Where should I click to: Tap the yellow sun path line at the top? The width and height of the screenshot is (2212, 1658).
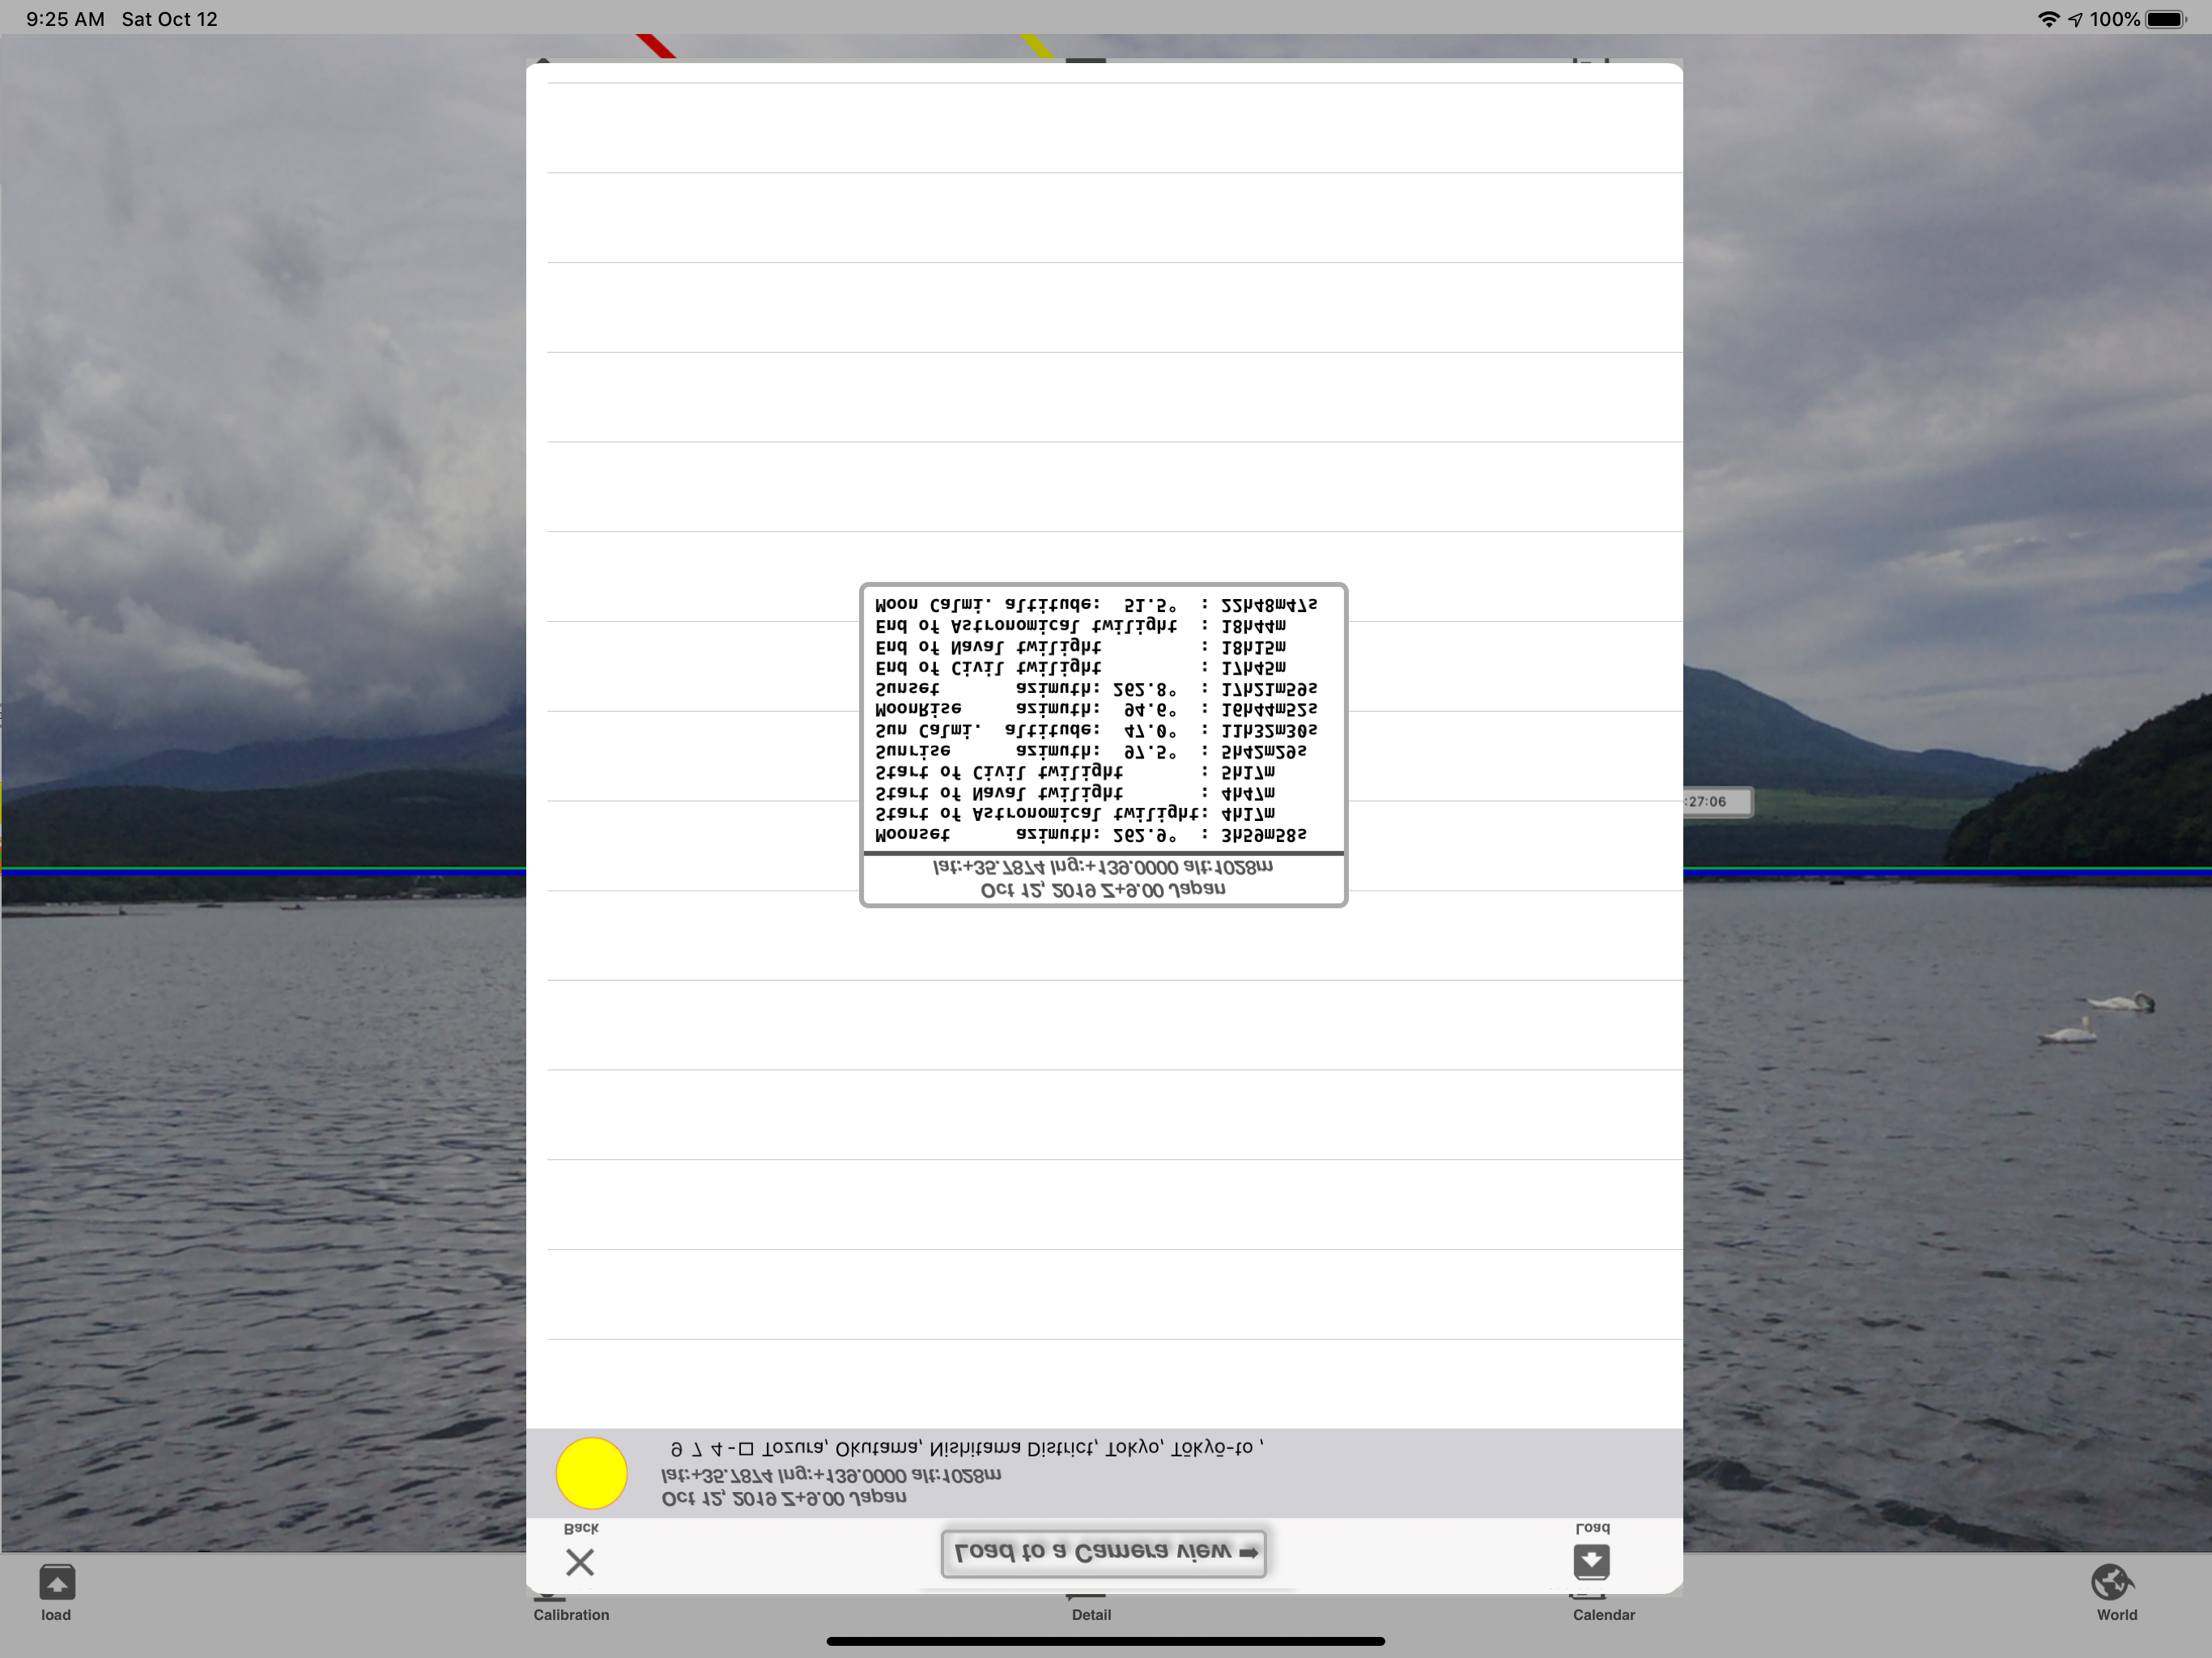1037,45
